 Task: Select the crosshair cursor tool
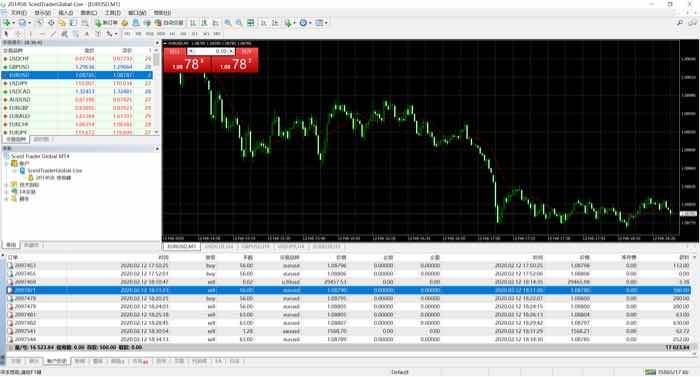point(18,34)
